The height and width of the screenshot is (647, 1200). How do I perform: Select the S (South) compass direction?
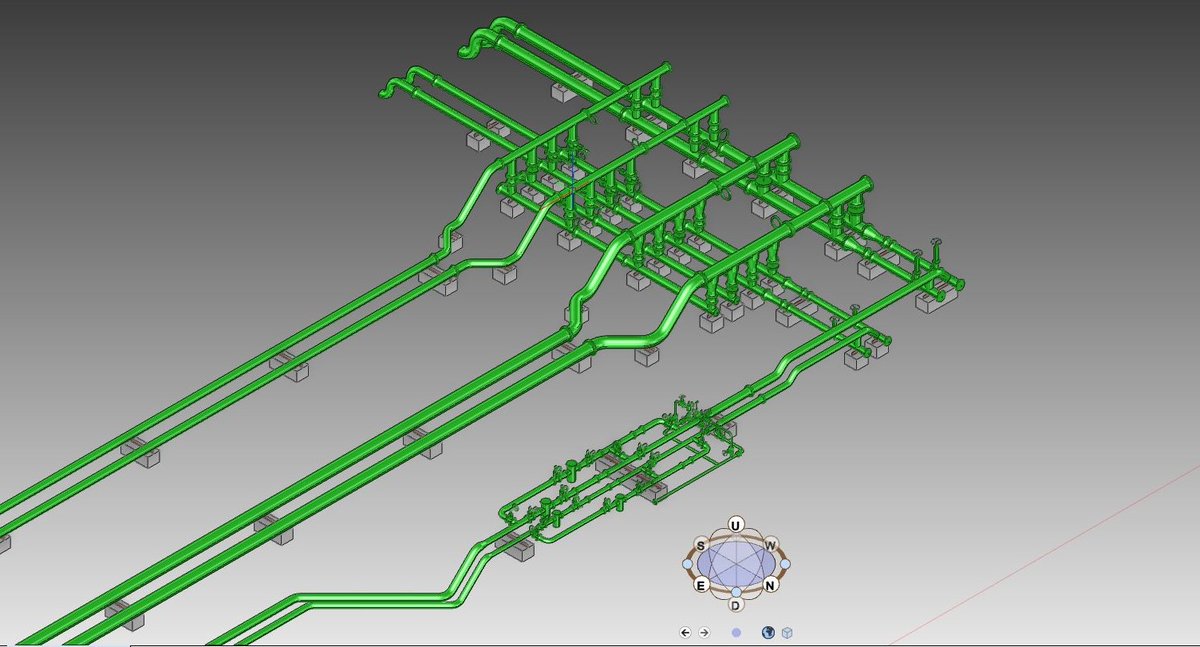(x=701, y=546)
